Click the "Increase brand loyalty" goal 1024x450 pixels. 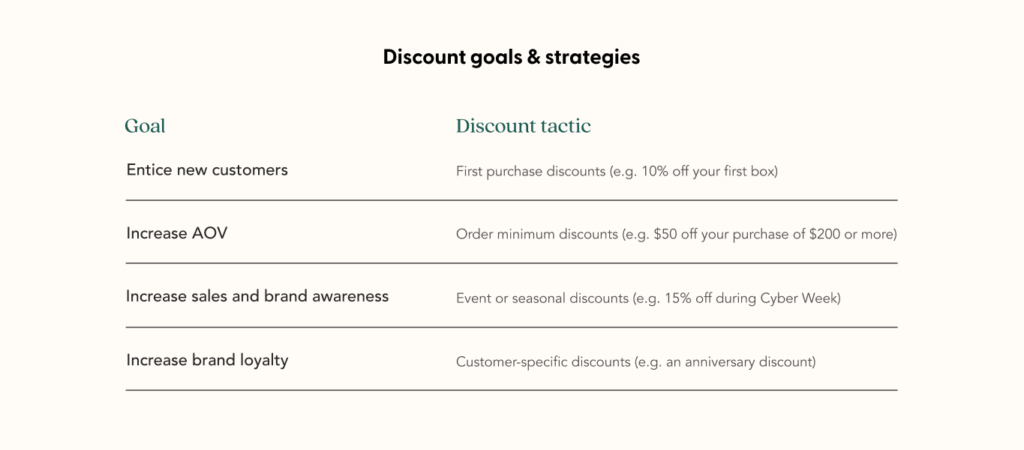[207, 360]
